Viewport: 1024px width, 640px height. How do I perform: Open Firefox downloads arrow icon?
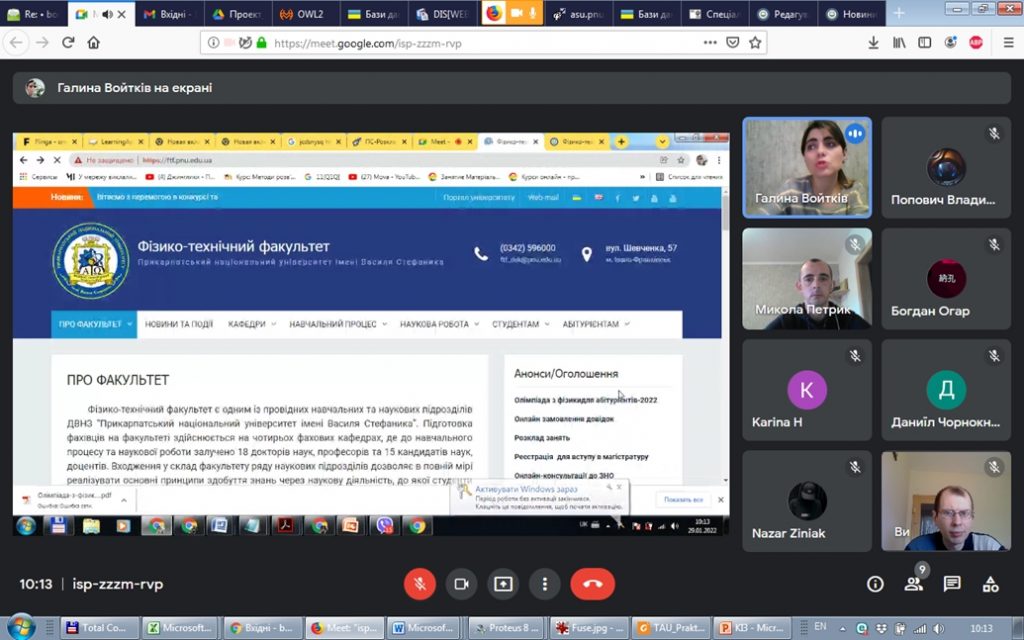click(x=873, y=43)
